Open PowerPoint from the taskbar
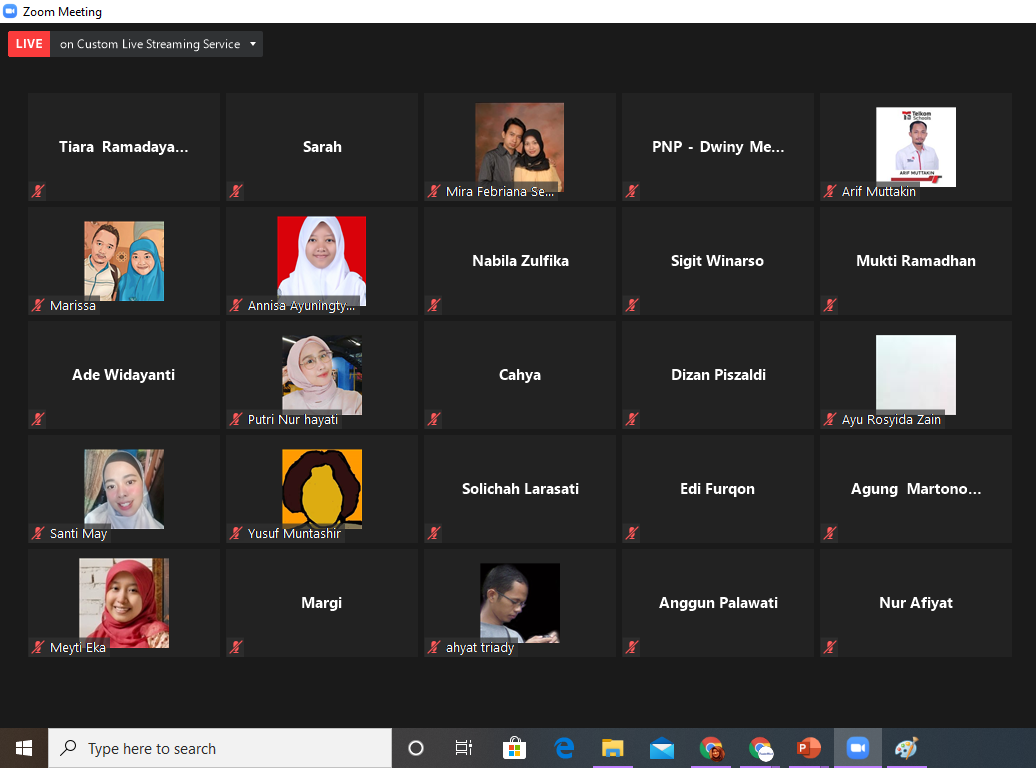This screenshot has width=1036, height=768. [x=808, y=748]
